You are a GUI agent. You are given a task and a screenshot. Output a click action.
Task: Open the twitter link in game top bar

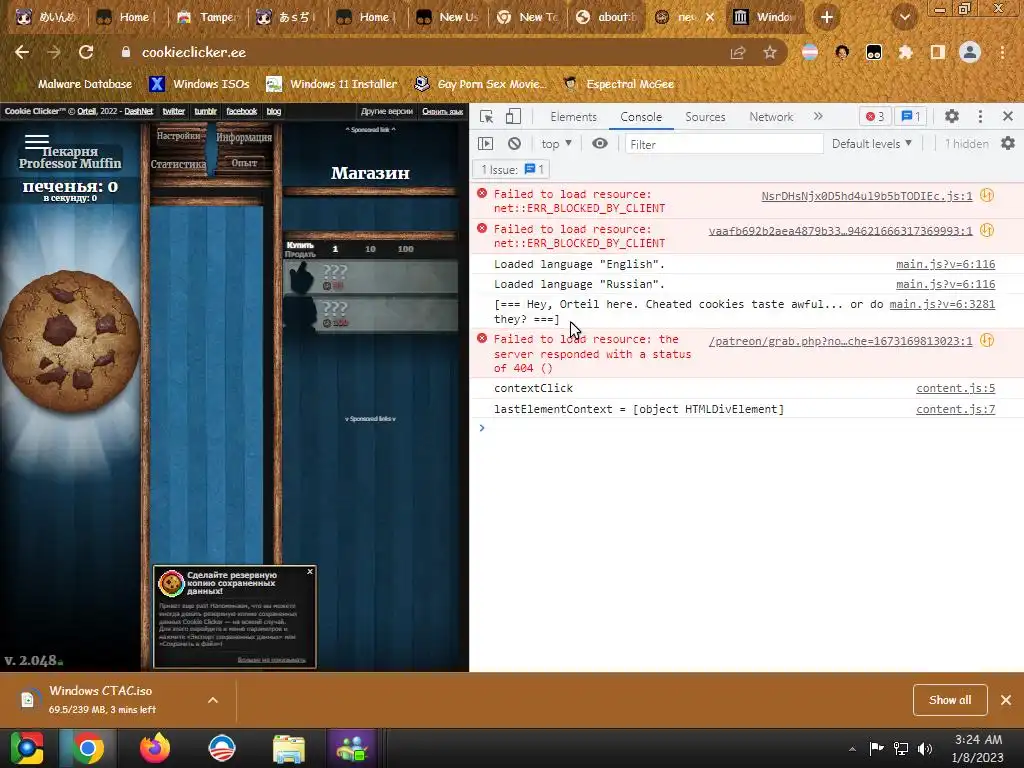[x=174, y=111]
